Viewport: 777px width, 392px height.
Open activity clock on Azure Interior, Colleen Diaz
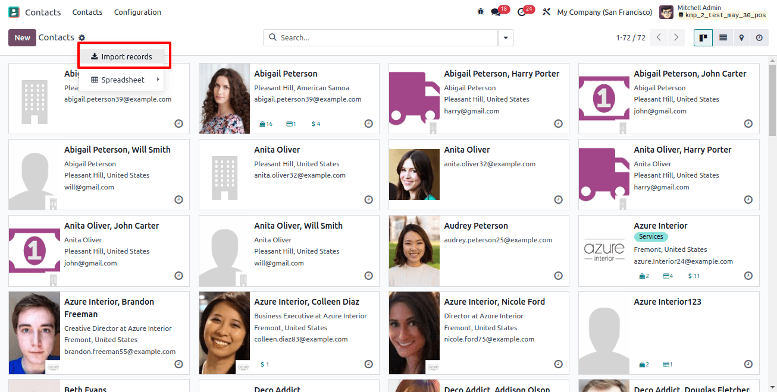[x=369, y=364]
